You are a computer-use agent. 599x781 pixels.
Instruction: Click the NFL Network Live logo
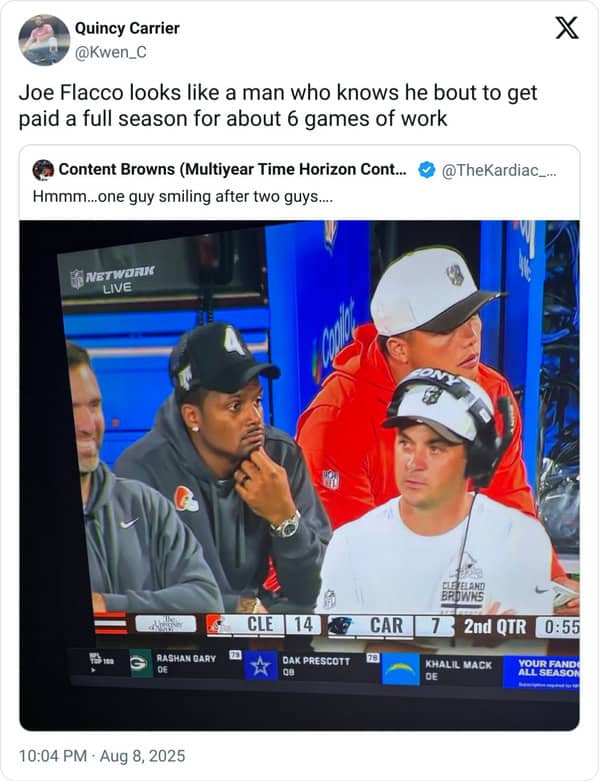pyautogui.click(x=113, y=279)
